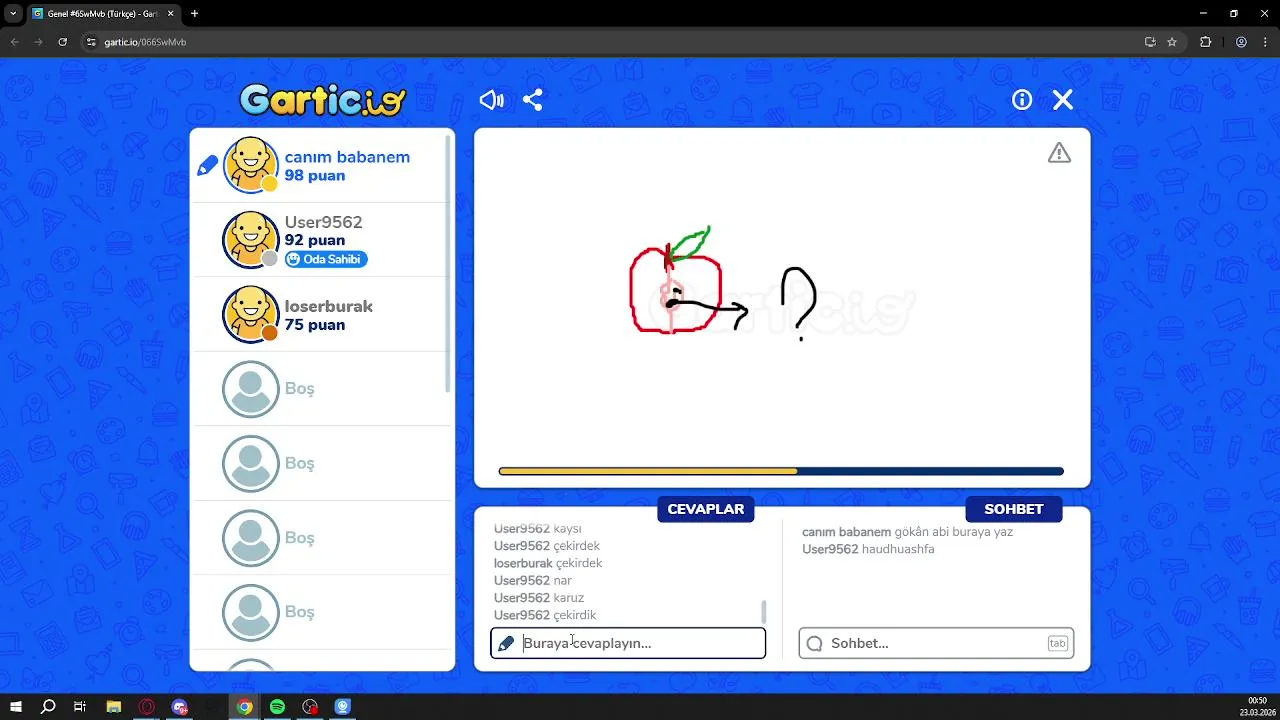Share the room via share icon

point(533,100)
